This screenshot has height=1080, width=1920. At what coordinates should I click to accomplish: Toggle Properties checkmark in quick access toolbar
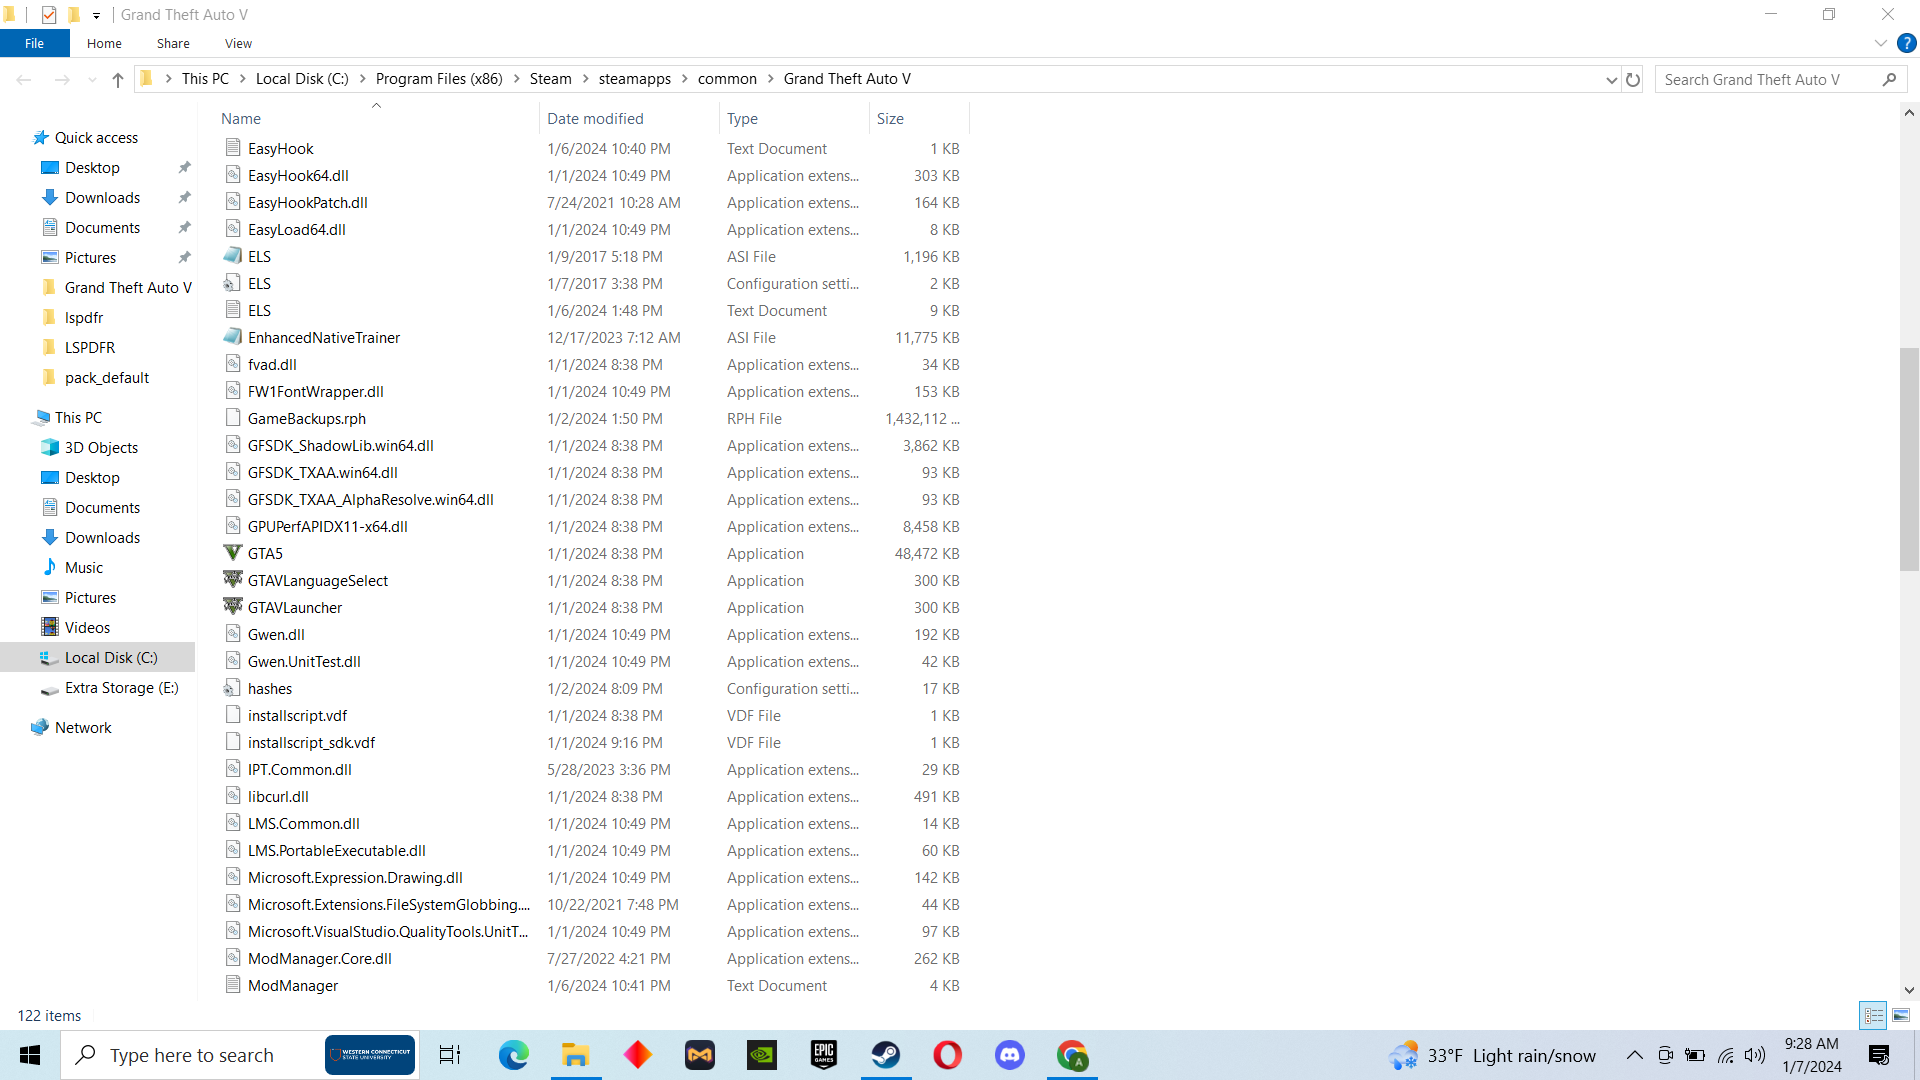tap(48, 14)
